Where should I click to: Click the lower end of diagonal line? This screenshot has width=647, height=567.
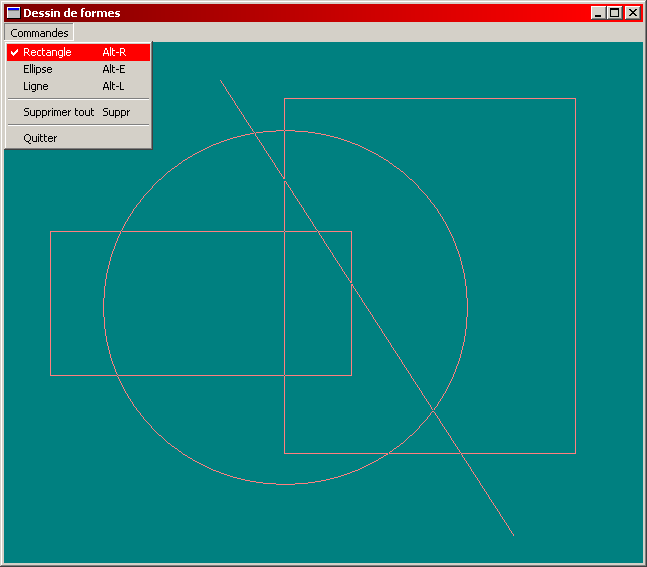tap(512, 534)
